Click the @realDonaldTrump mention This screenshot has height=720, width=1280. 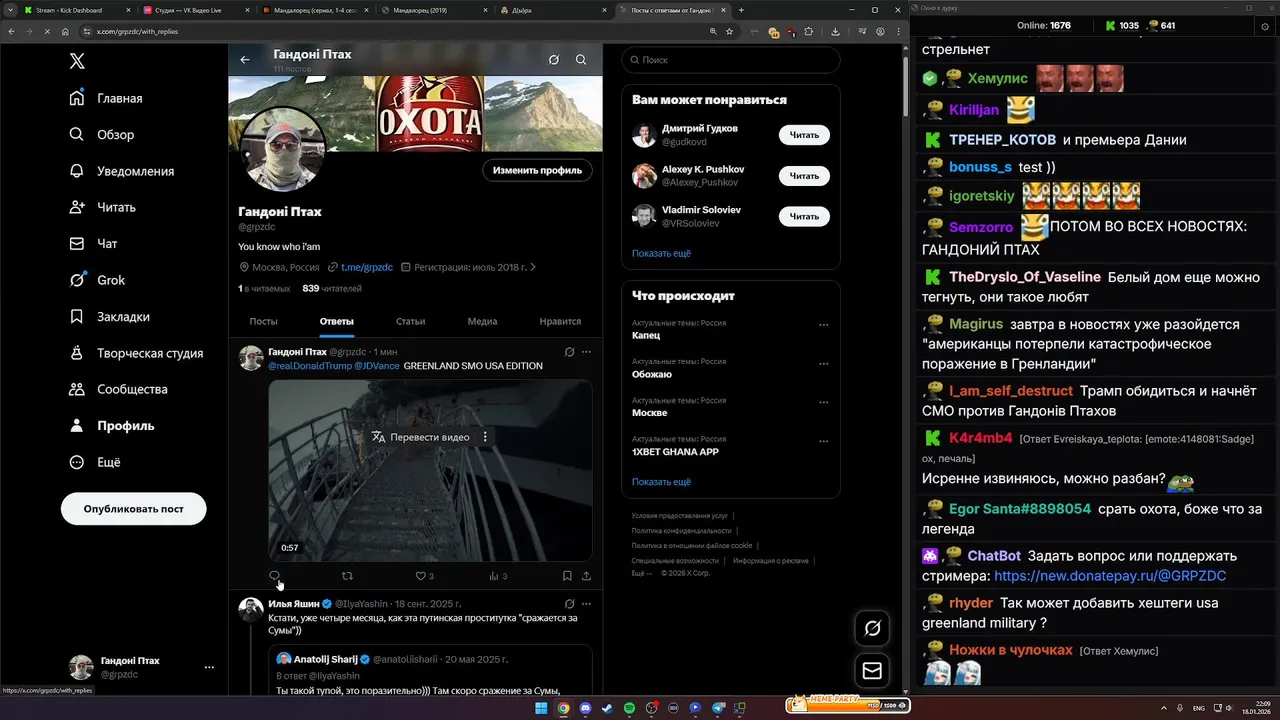tap(309, 366)
